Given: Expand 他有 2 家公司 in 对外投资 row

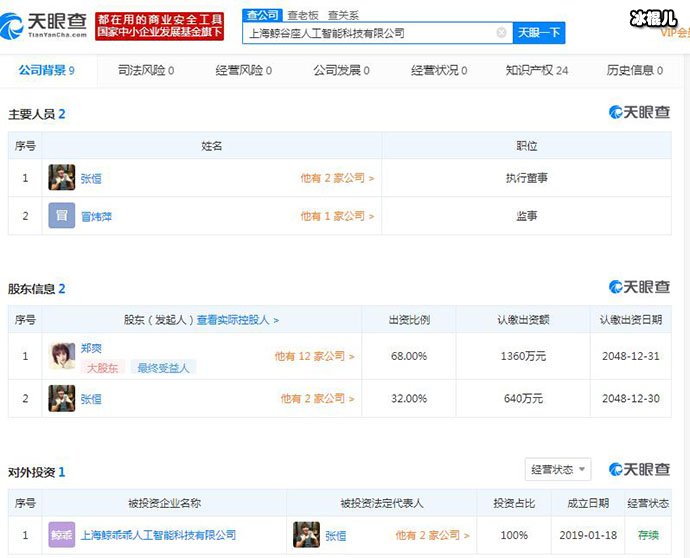Looking at the screenshot, I should pos(432,536).
